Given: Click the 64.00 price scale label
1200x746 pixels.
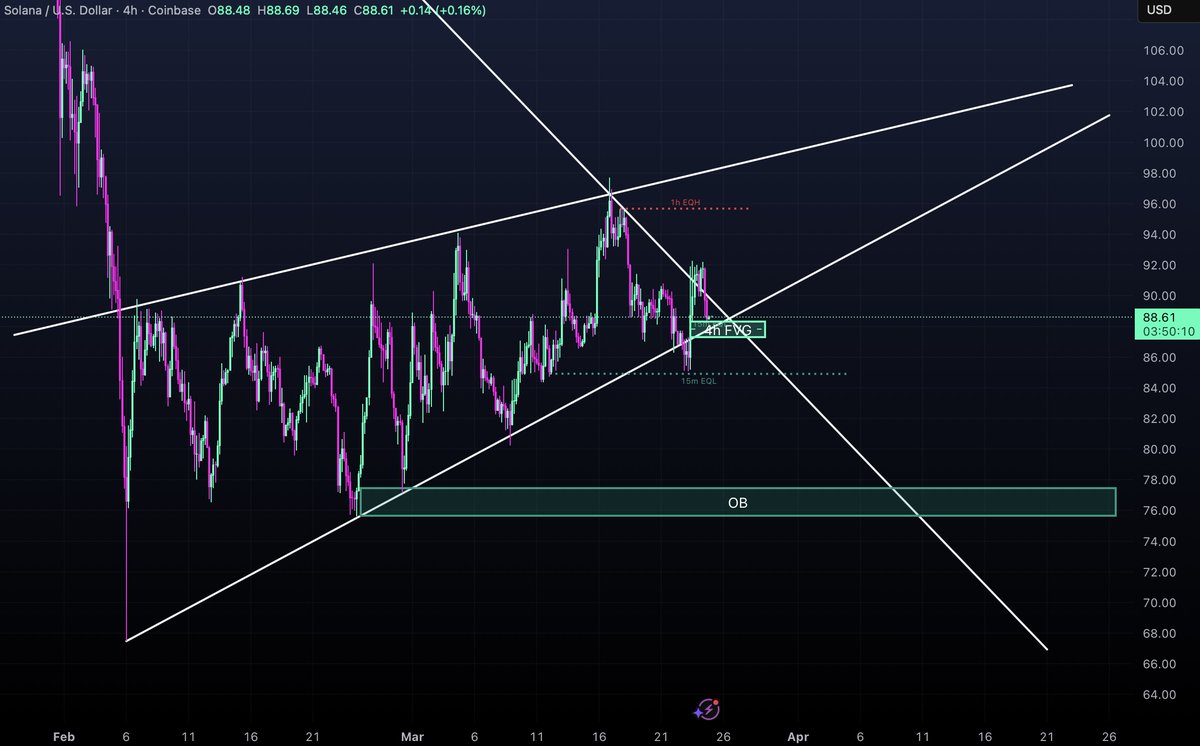Looking at the screenshot, I should pyautogui.click(x=1161, y=695).
